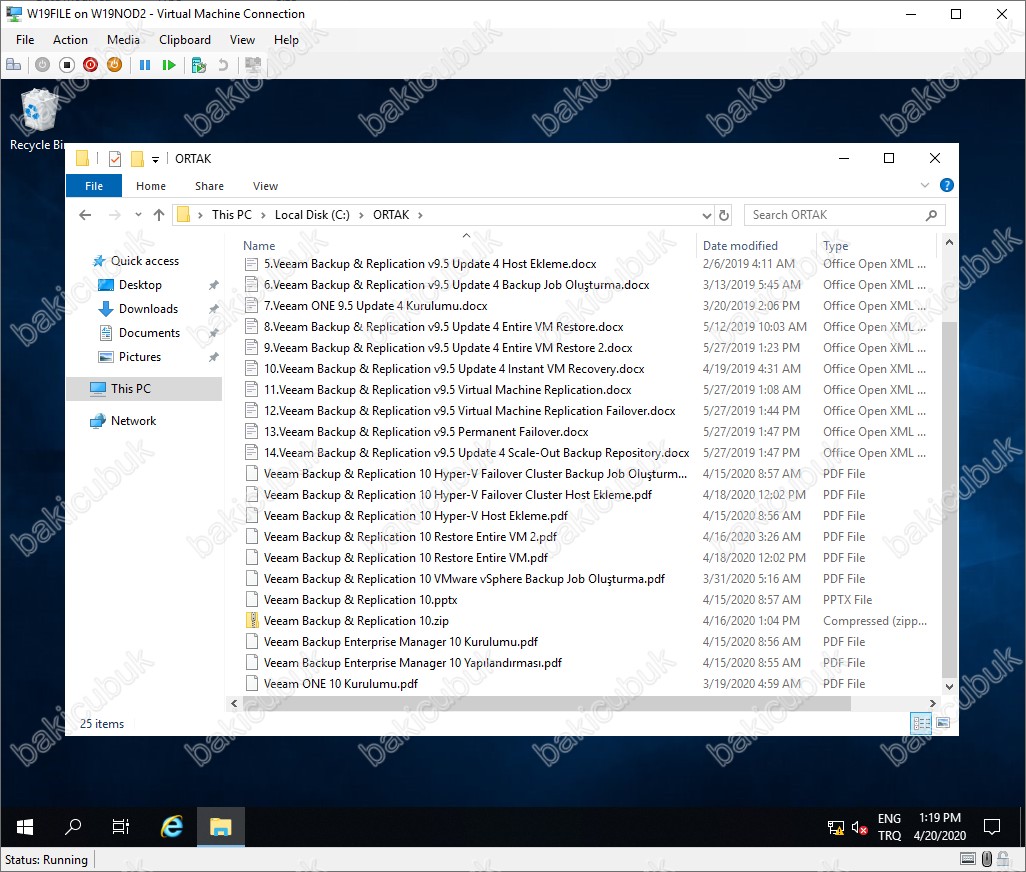Open Task View on the taskbar
Viewport: 1026px width, 872px height.
[x=121, y=827]
